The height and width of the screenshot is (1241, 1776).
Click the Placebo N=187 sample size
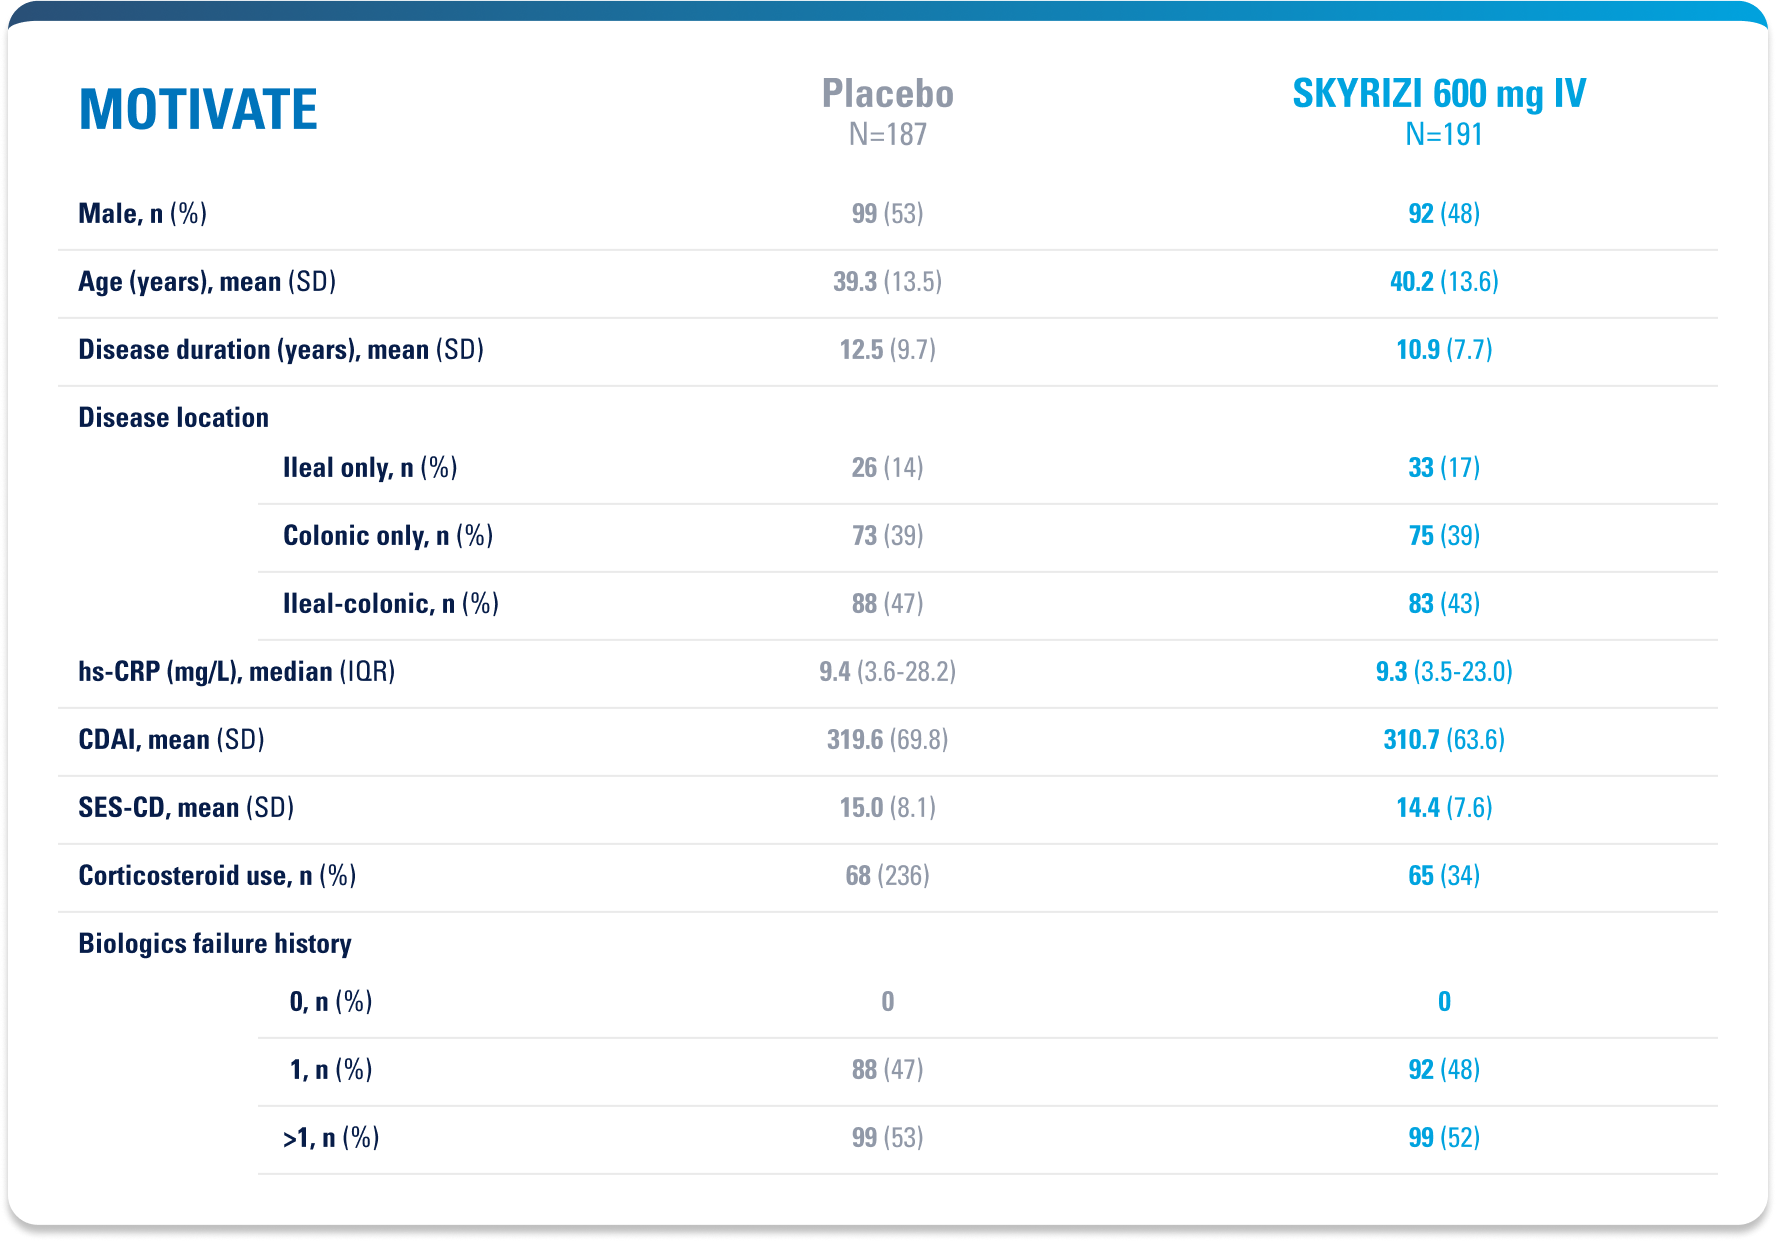pos(887,135)
